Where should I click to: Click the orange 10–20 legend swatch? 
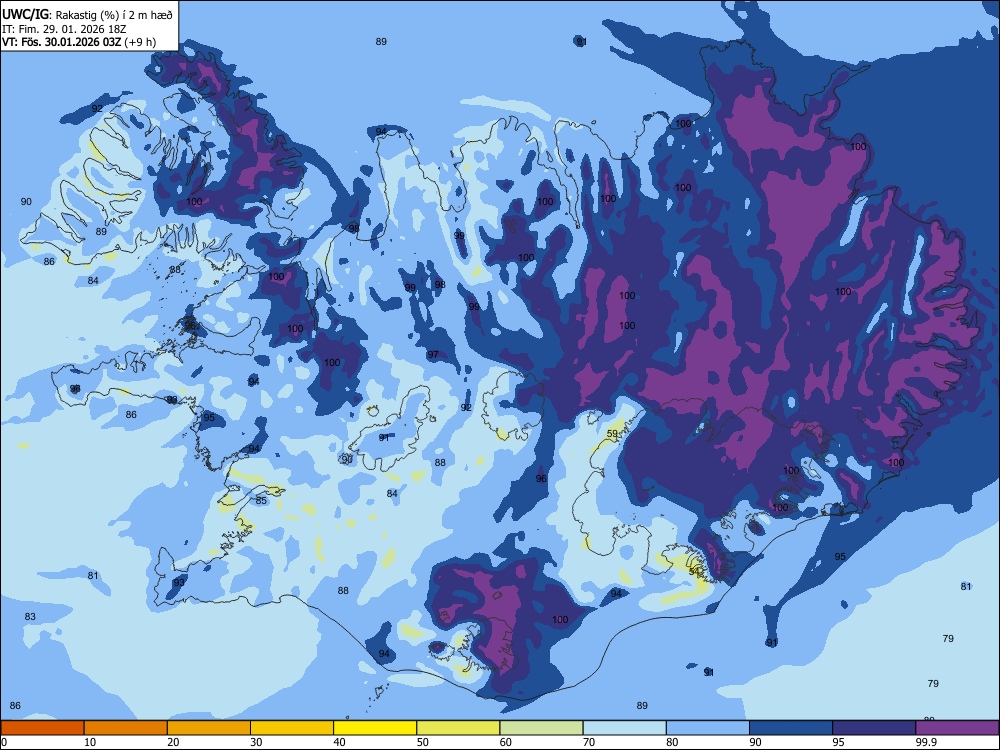point(126,728)
